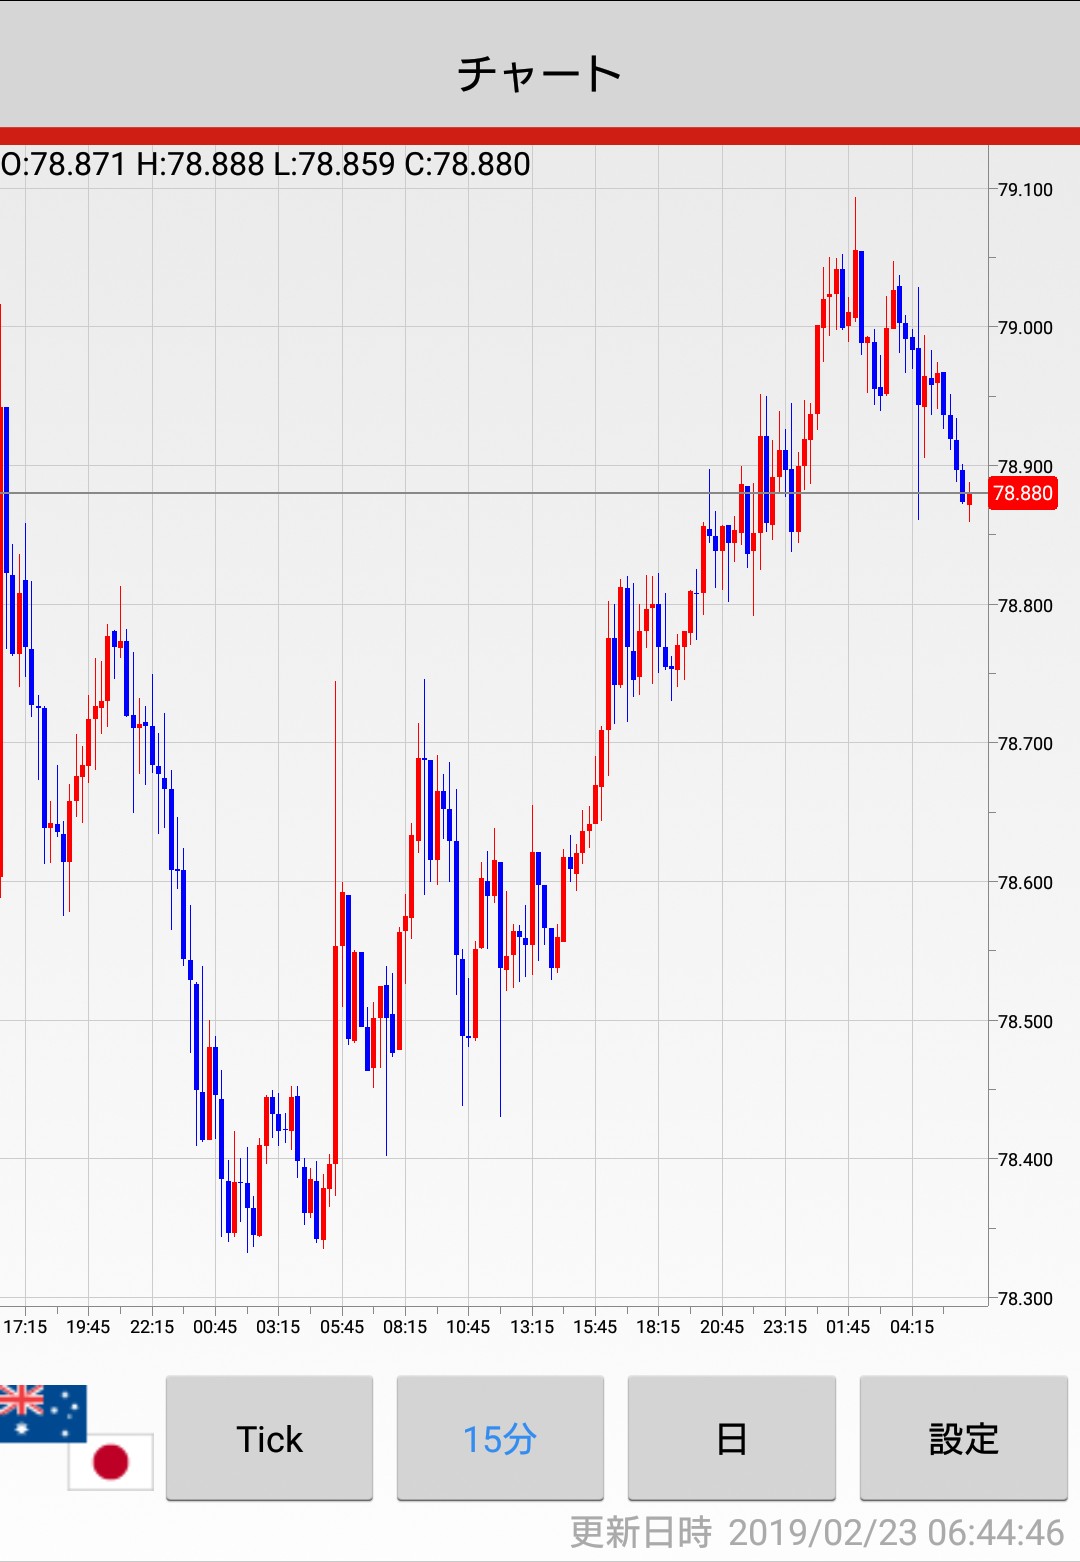This screenshot has width=1080, height=1562.
Task: Click the 20:45 time axis label
Action: click(x=722, y=1327)
